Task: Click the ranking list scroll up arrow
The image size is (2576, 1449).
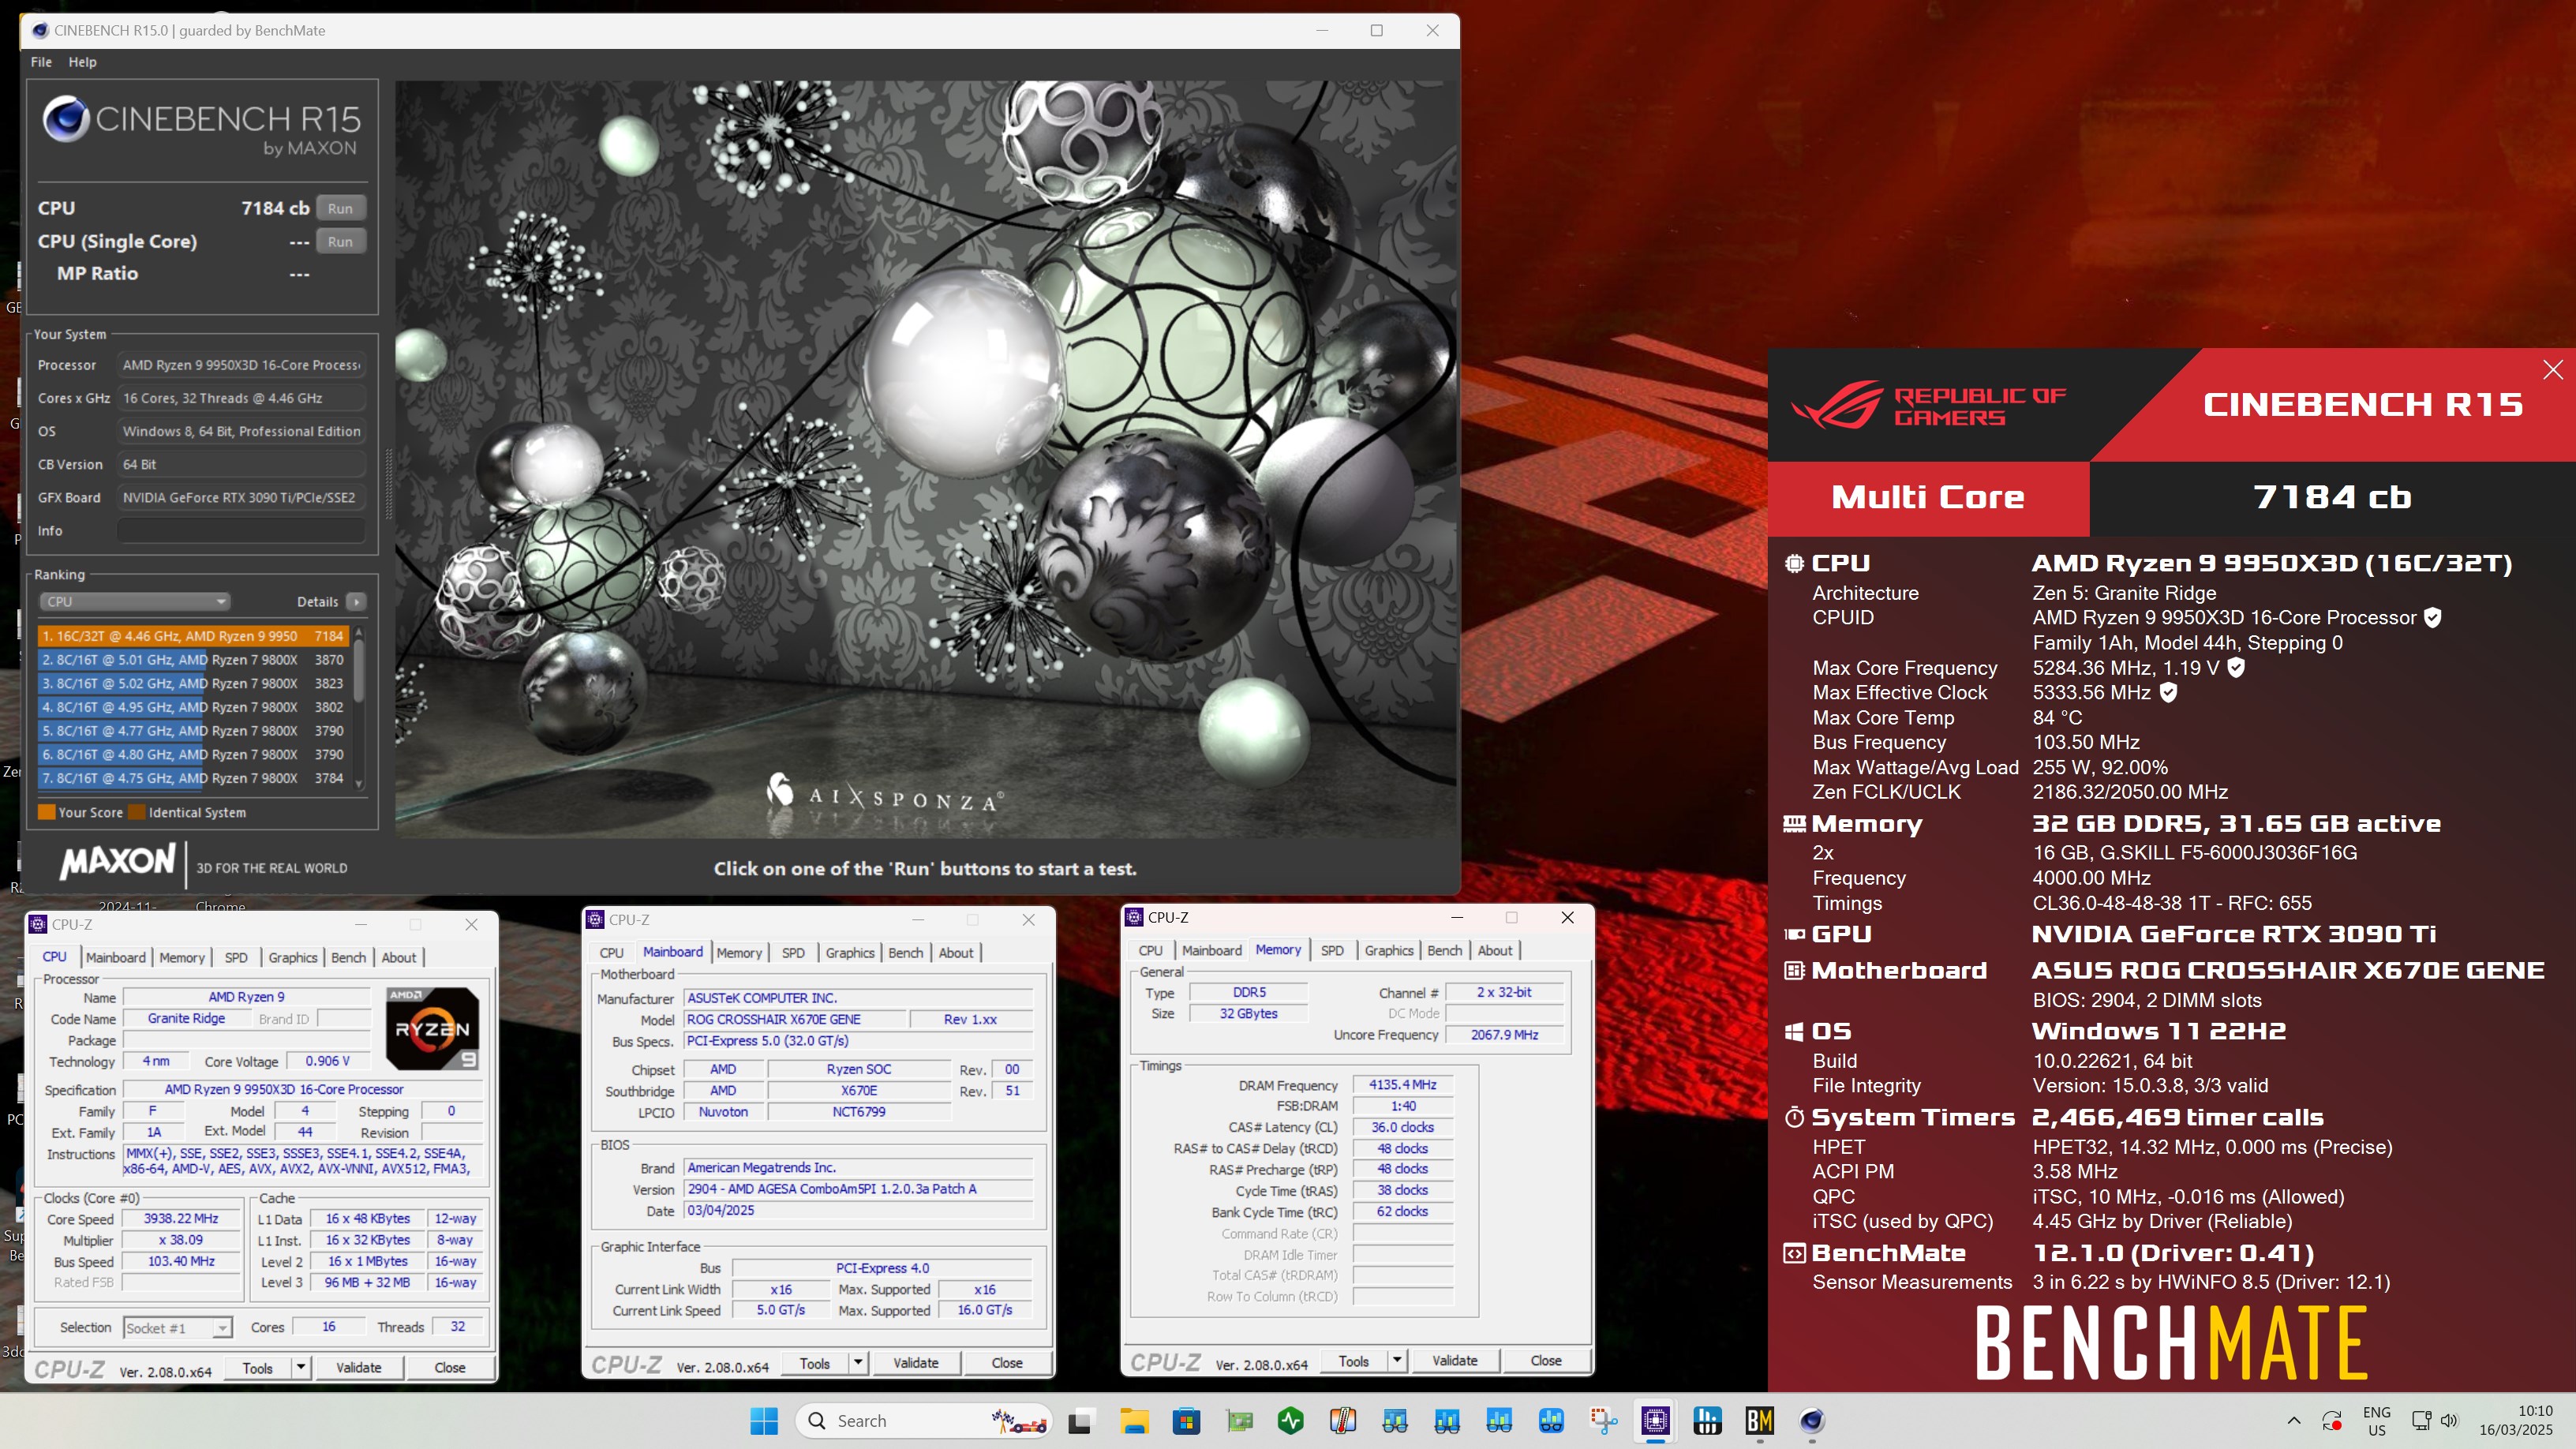Action: [x=359, y=633]
